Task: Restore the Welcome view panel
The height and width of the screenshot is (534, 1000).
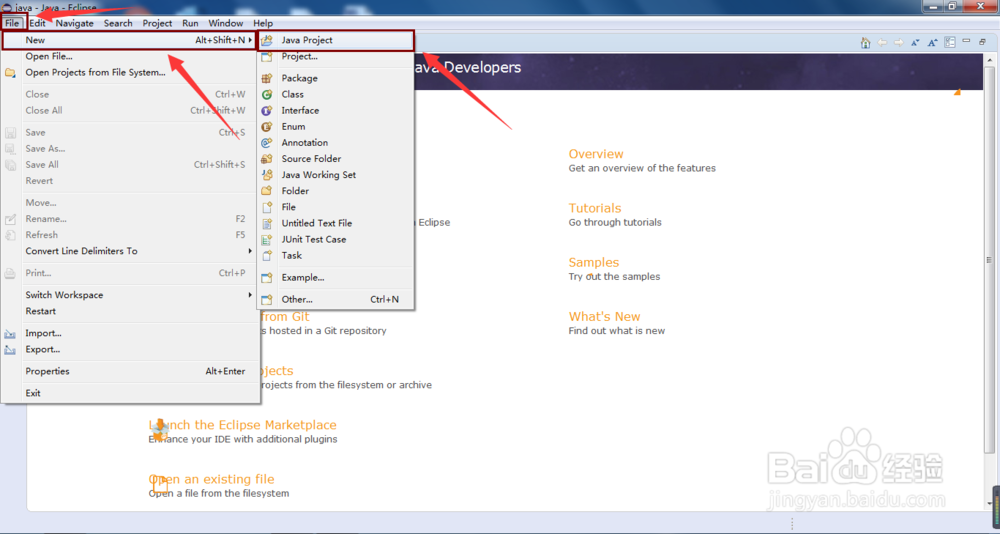Action: pos(983,41)
